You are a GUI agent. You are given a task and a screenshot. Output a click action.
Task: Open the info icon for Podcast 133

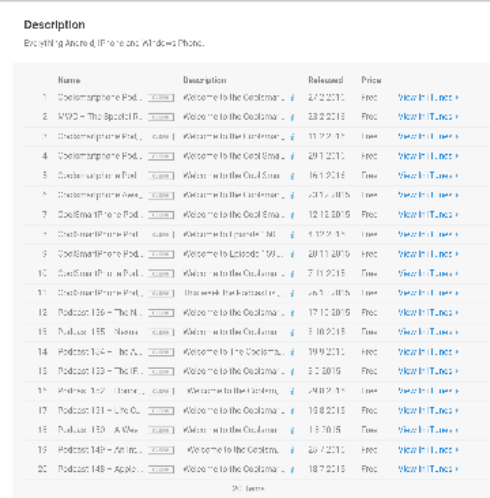(x=292, y=371)
